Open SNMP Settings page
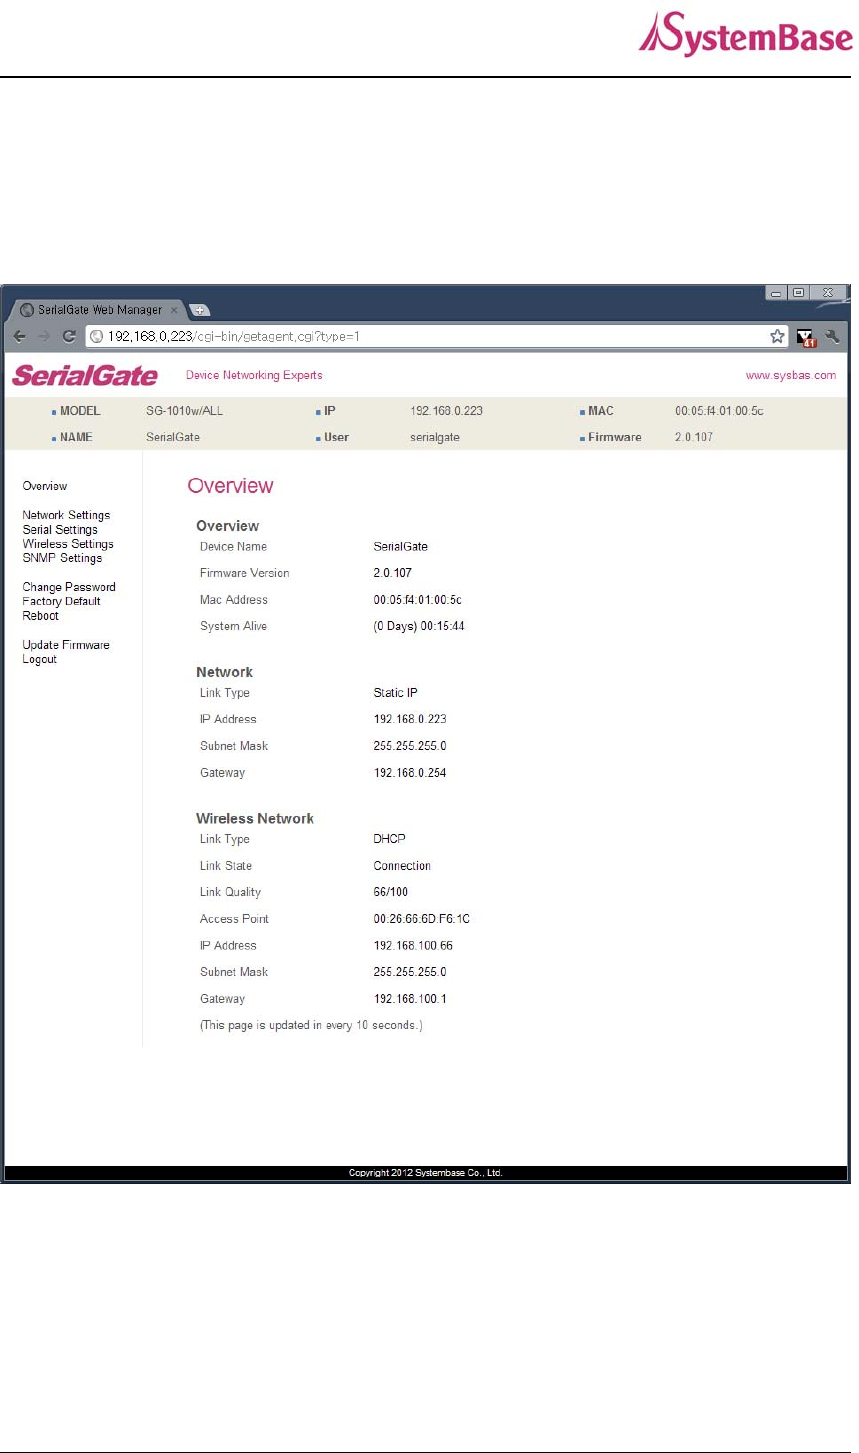The width and height of the screenshot is (859, 1453). point(62,558)
